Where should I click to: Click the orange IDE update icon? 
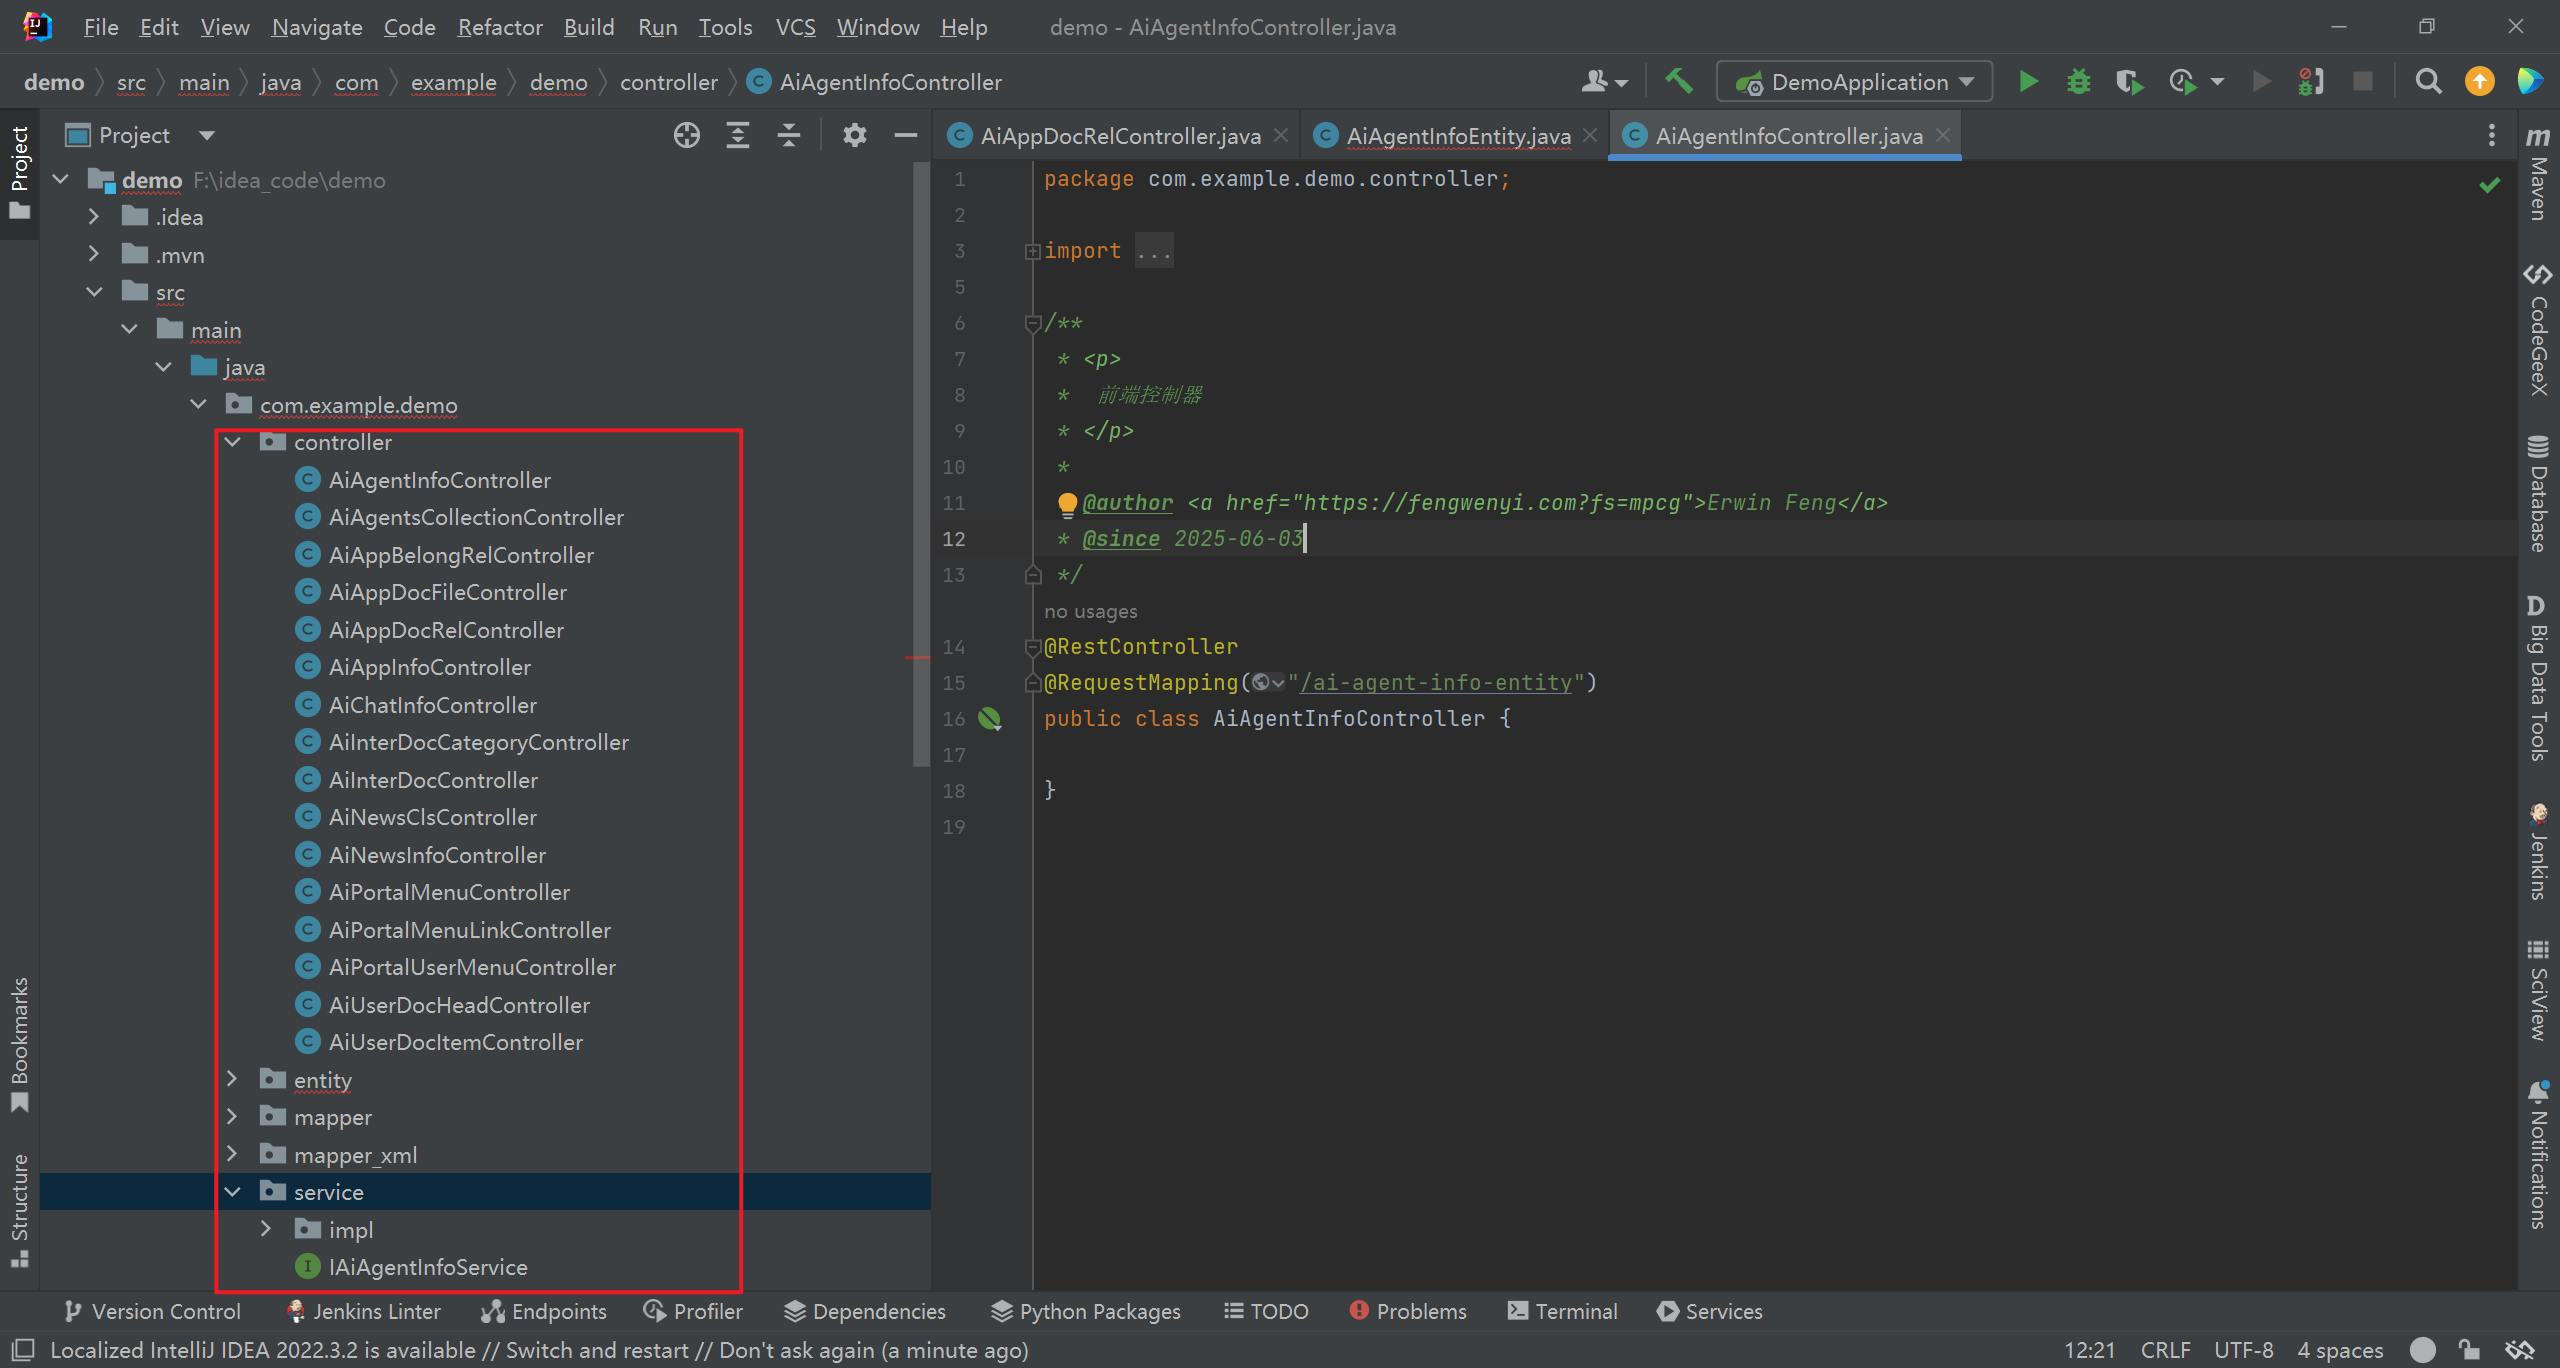(2480, 81)
